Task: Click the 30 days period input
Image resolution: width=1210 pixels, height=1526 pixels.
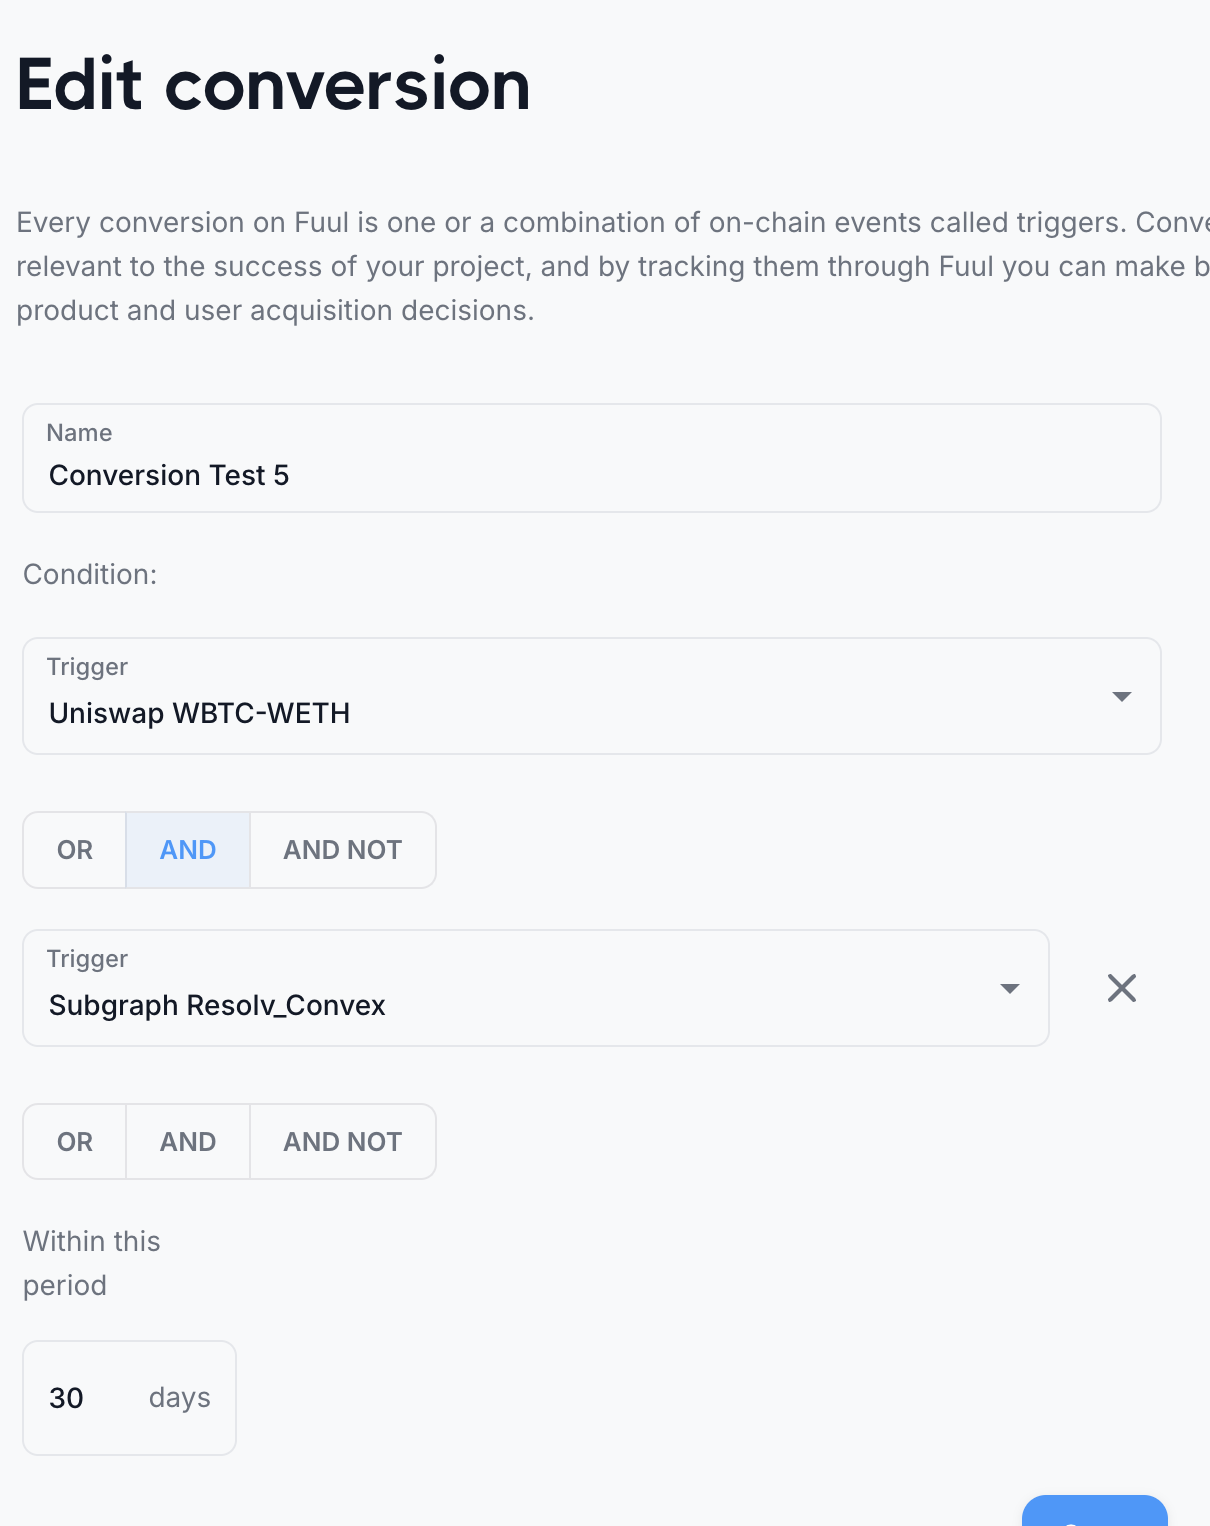Action: pos(80,1398)
